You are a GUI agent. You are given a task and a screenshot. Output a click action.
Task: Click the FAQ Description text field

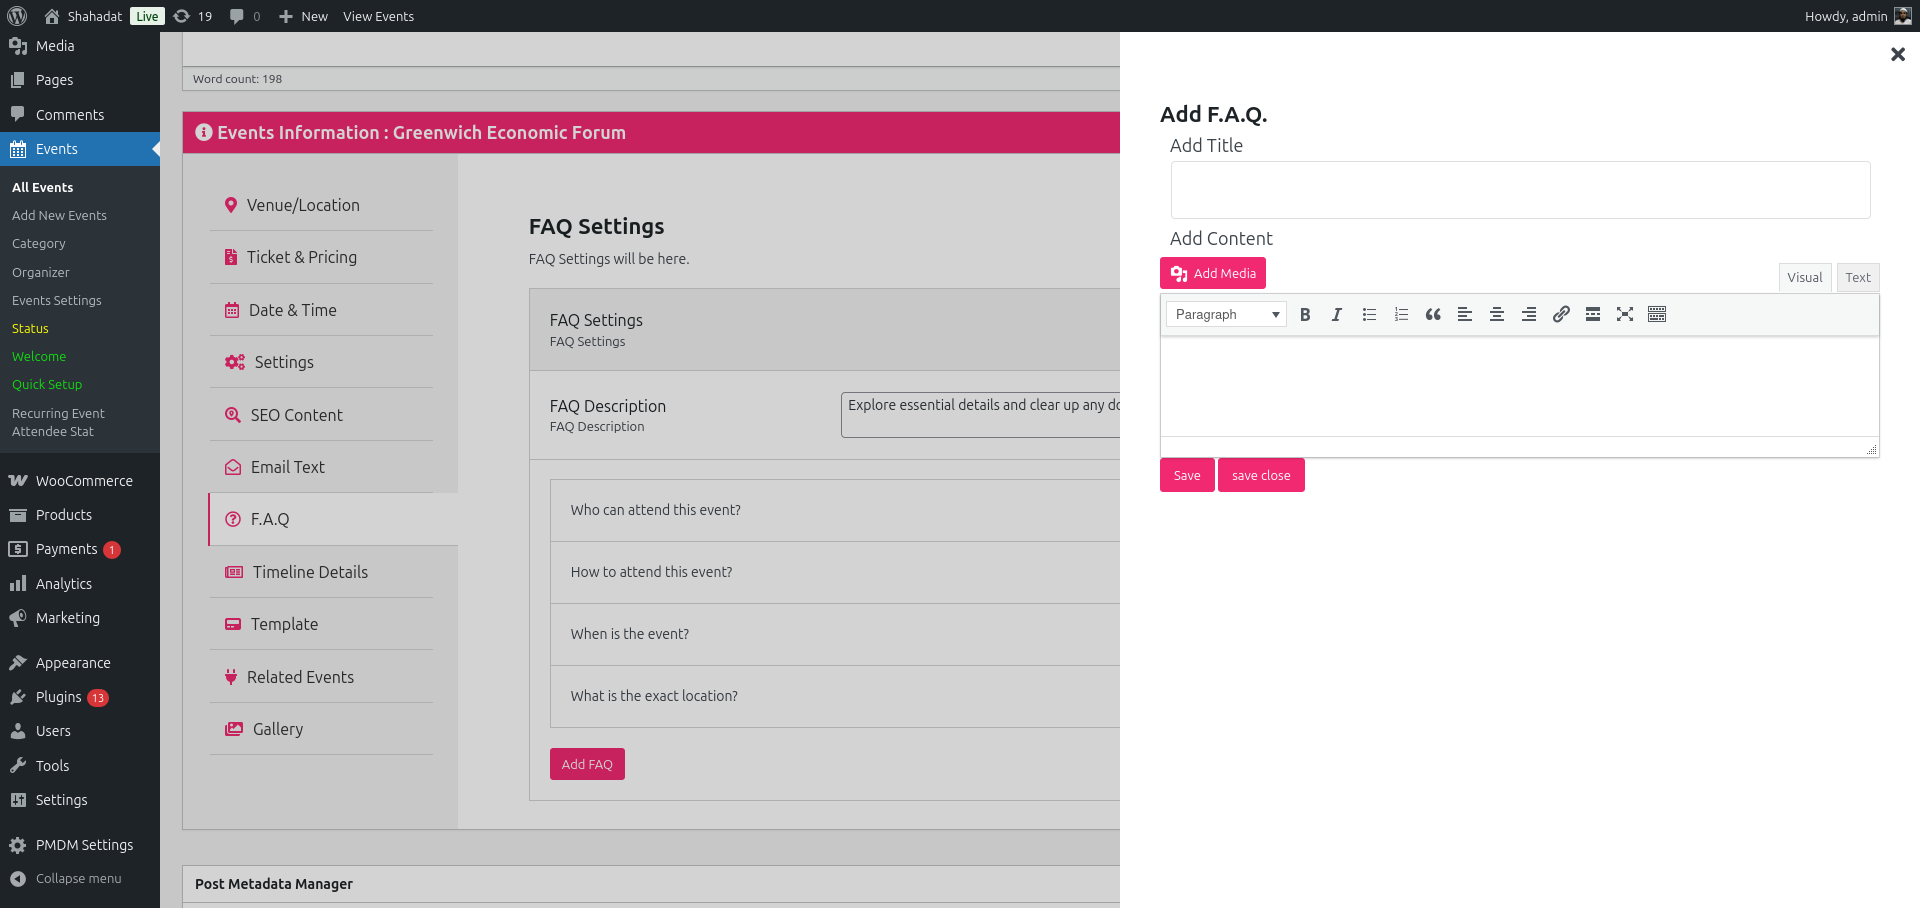[x=981, y=414]
